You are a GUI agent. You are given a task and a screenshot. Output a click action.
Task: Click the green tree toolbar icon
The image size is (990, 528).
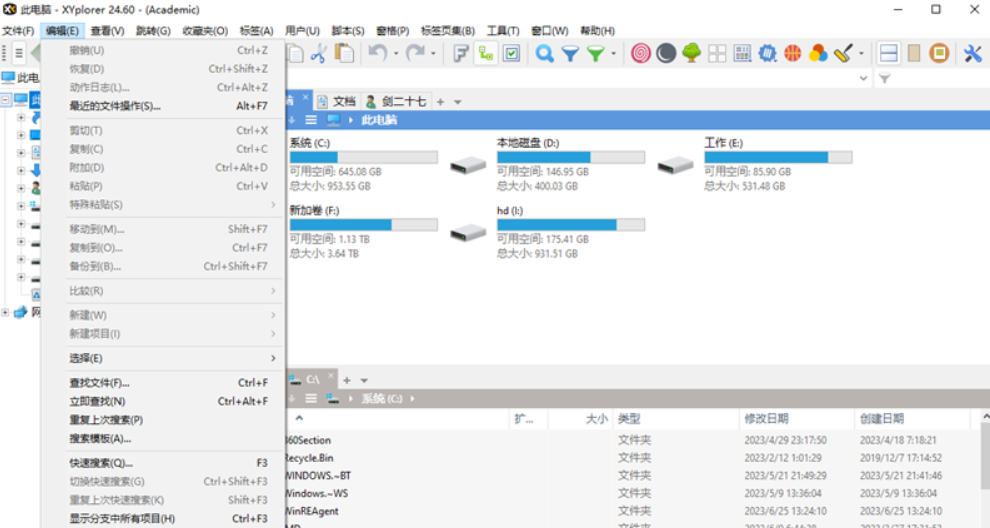[x=691, y=54]
